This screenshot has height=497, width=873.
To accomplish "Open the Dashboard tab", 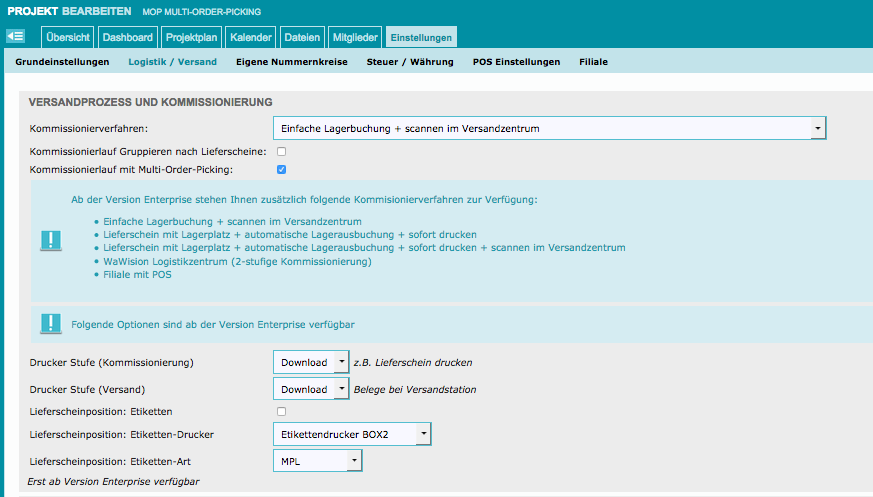I will click(127, 38).
